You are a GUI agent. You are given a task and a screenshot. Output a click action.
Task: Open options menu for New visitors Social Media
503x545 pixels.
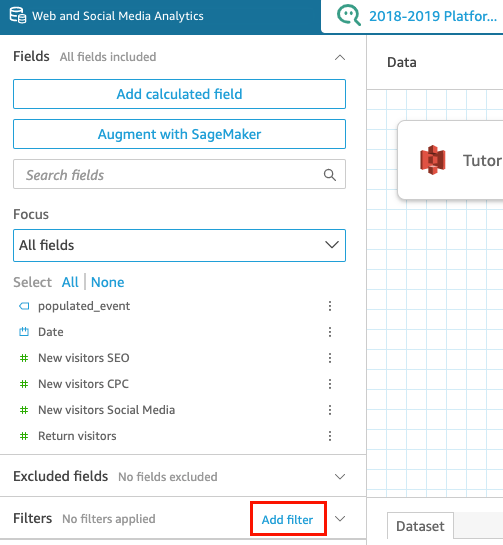(x=330, y=410)
